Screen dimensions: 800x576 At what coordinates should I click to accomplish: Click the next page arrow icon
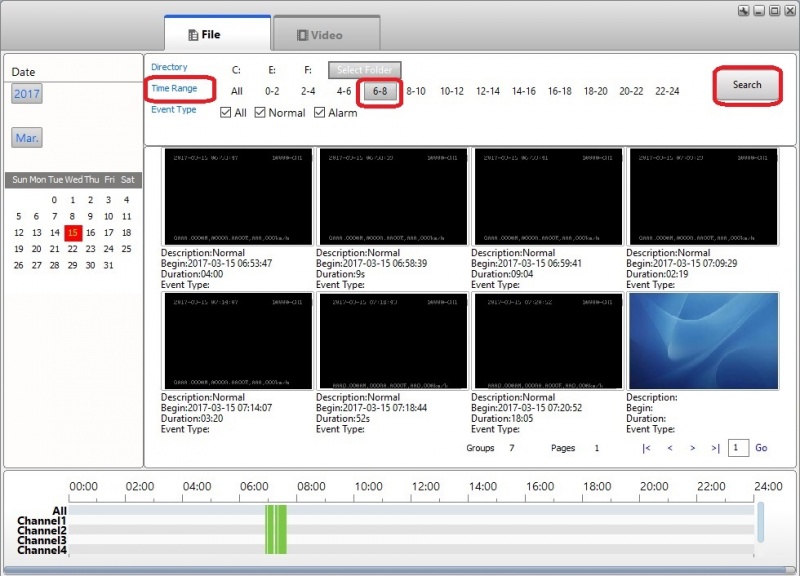(690, 449)
